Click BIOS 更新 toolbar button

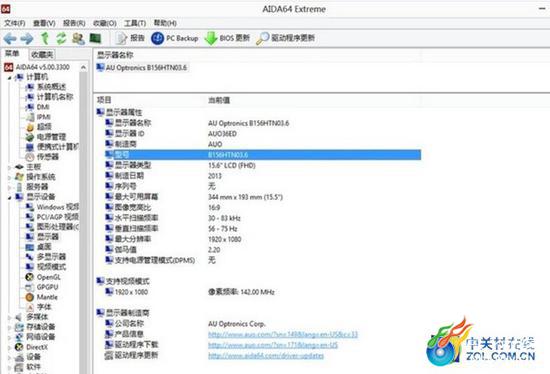pyautogui.click(x=227, y=38)
